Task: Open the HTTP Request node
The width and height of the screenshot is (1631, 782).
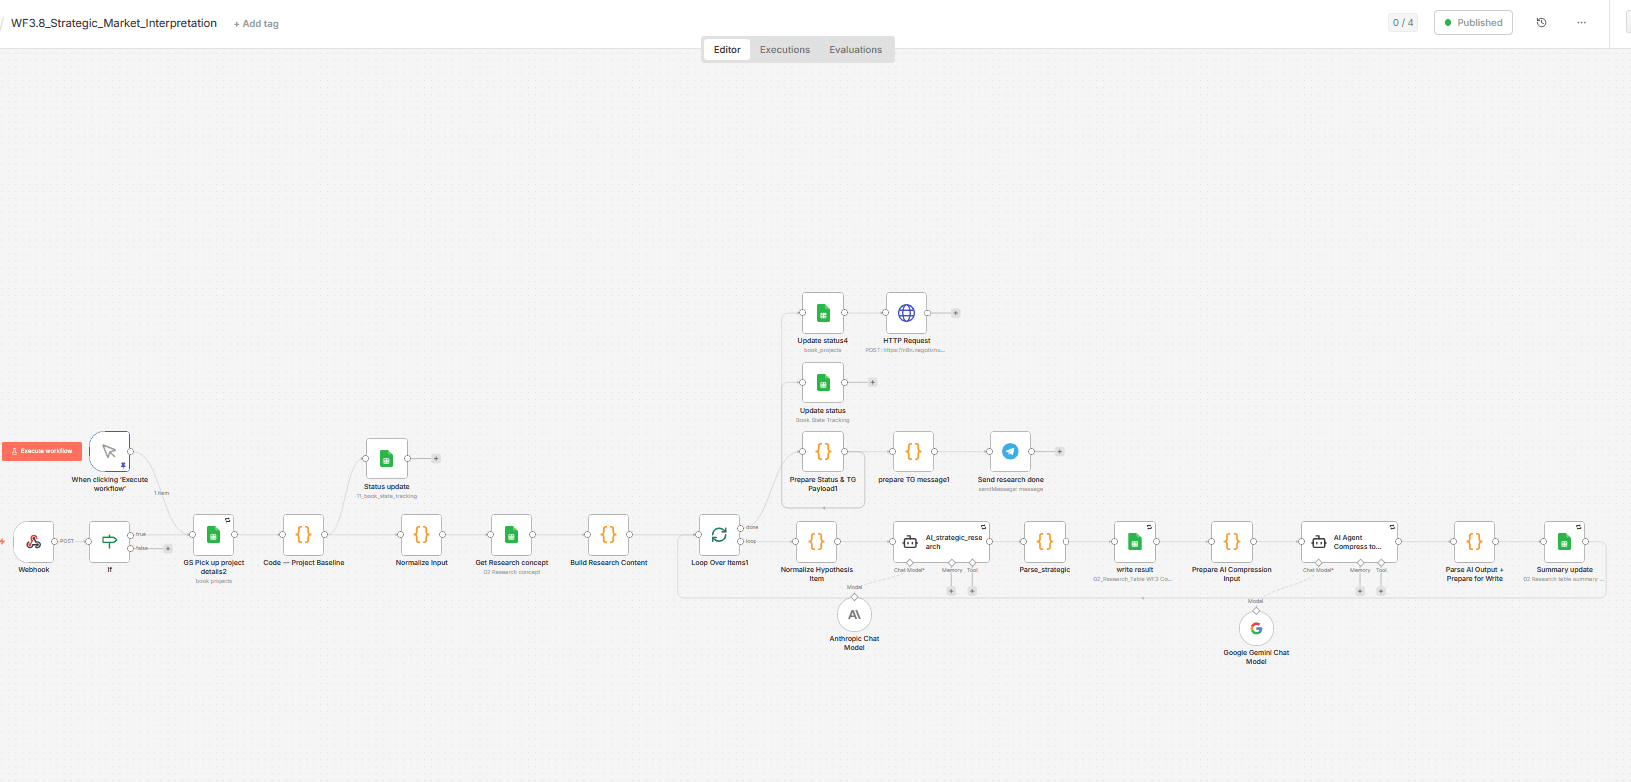Action: tap(906, 313)
